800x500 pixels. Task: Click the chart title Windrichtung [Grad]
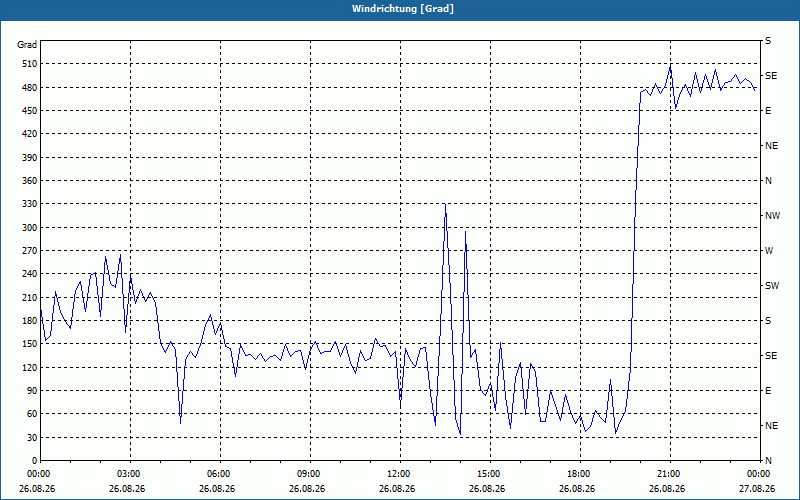pyautogui.click(x=403, y=9)
